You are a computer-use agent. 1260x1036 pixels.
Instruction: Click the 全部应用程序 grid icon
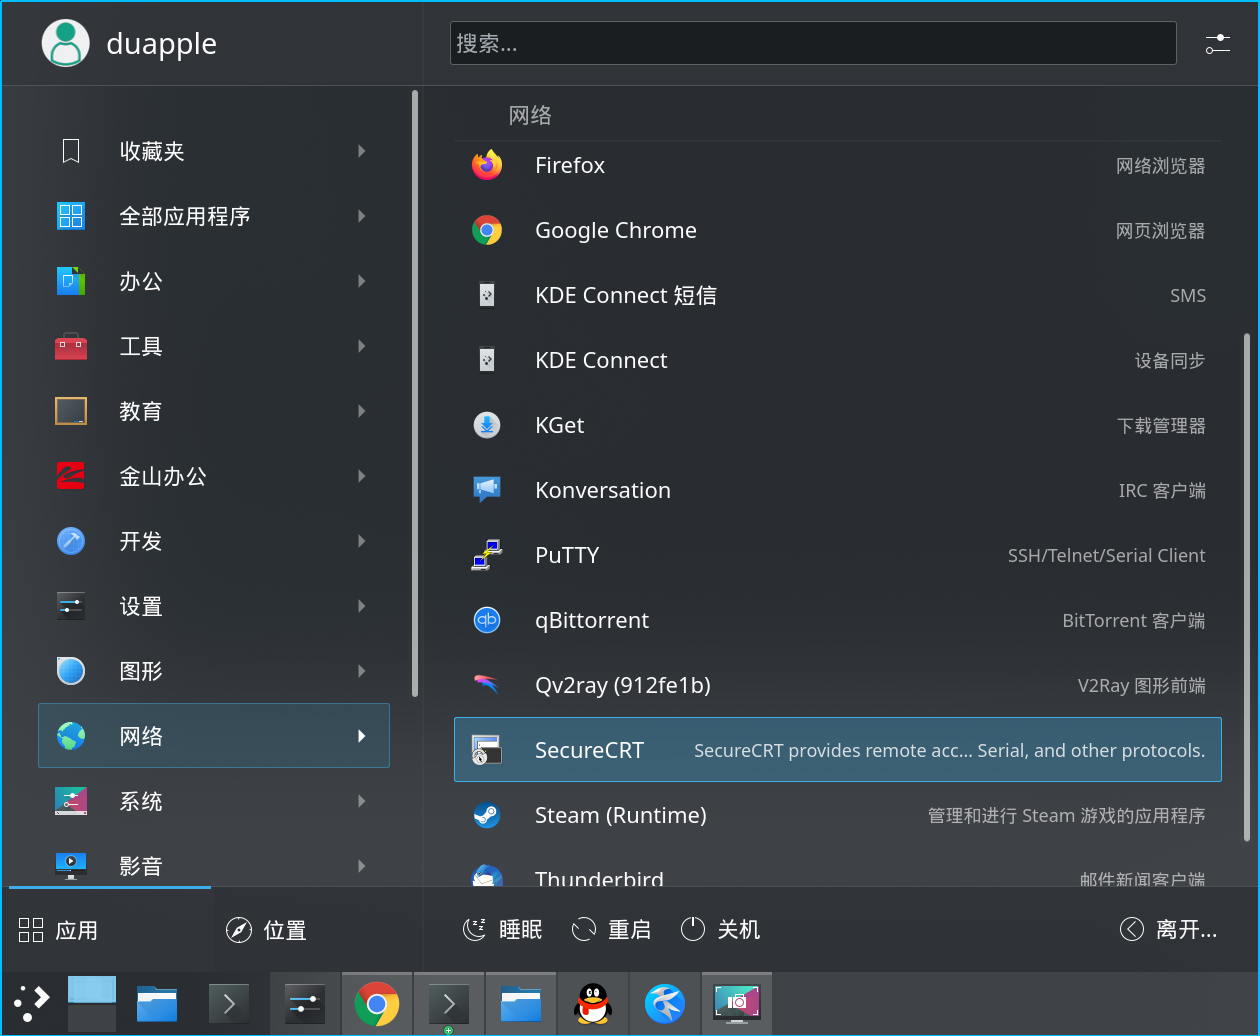pos(71,216)
